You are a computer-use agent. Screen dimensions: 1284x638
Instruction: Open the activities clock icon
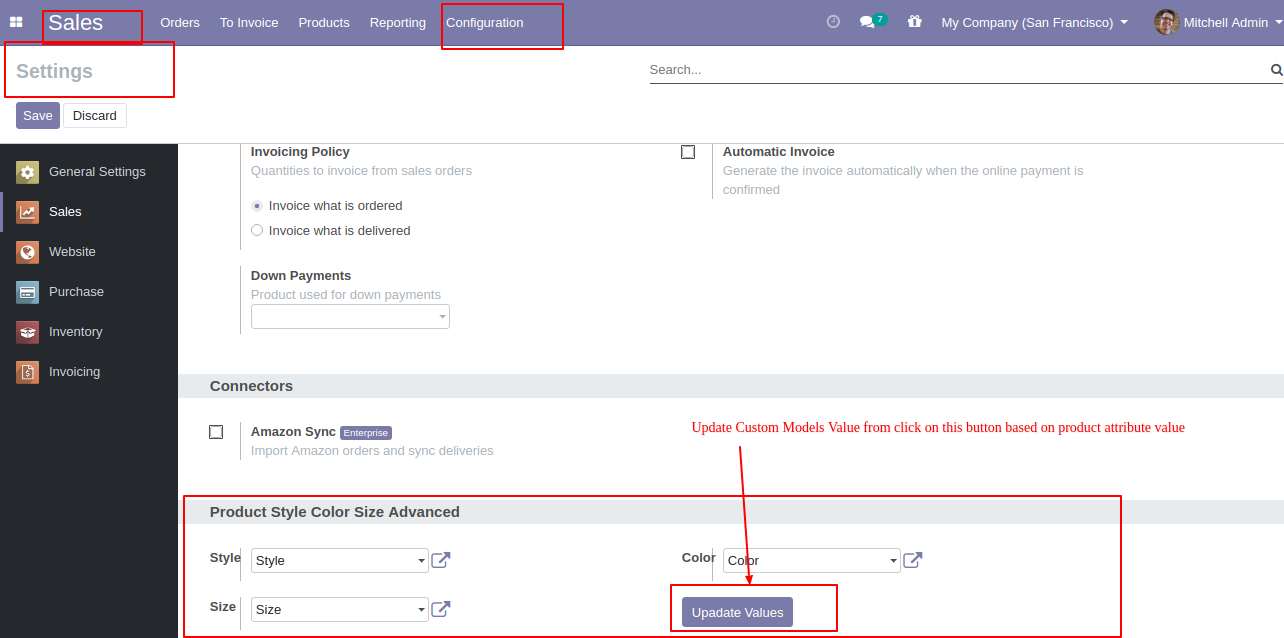point(833,22)
